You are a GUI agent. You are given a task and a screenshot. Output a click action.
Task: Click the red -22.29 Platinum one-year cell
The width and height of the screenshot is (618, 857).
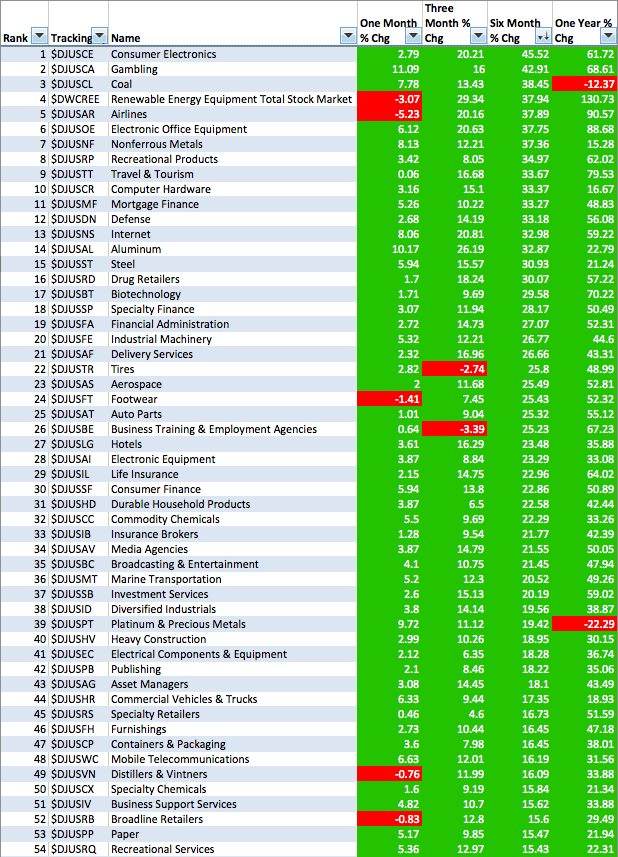tap(585, 624)
